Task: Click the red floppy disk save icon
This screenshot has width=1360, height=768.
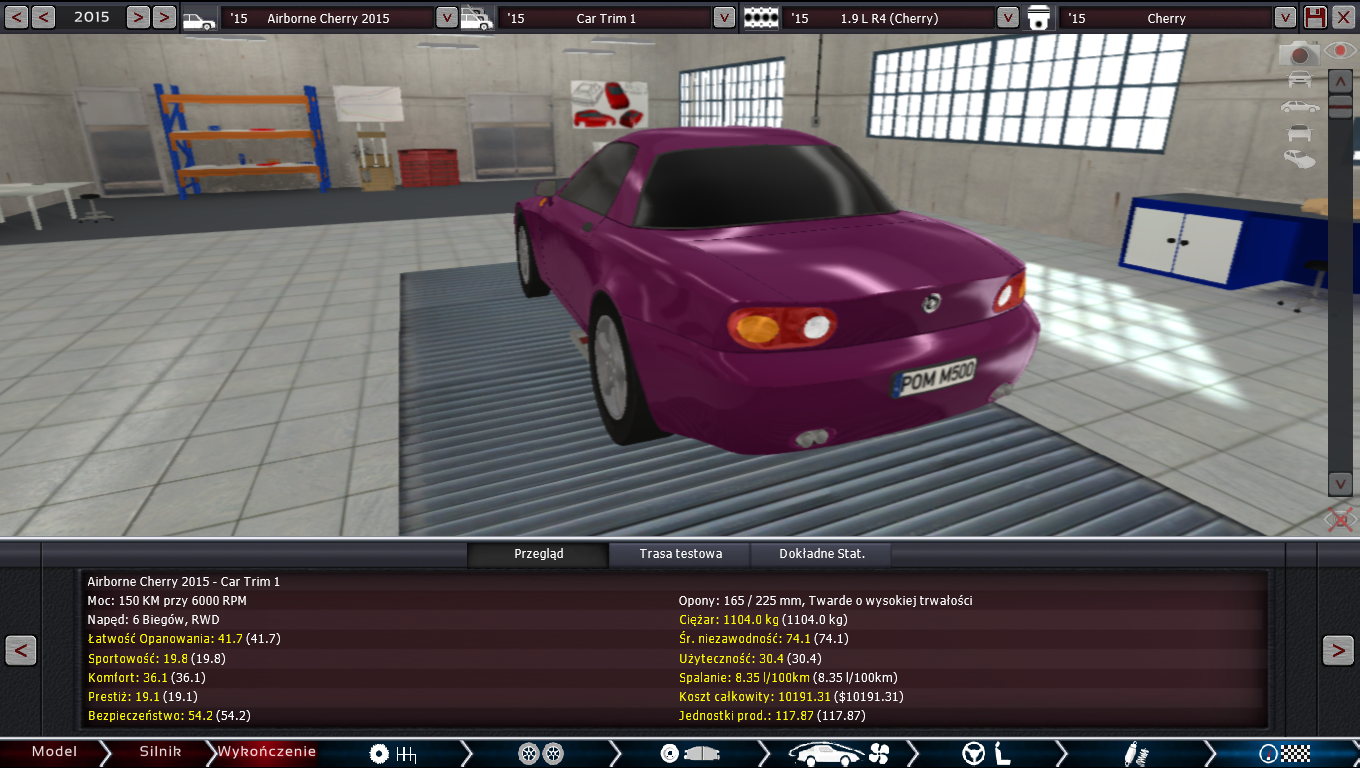Action: point(1316,17)
